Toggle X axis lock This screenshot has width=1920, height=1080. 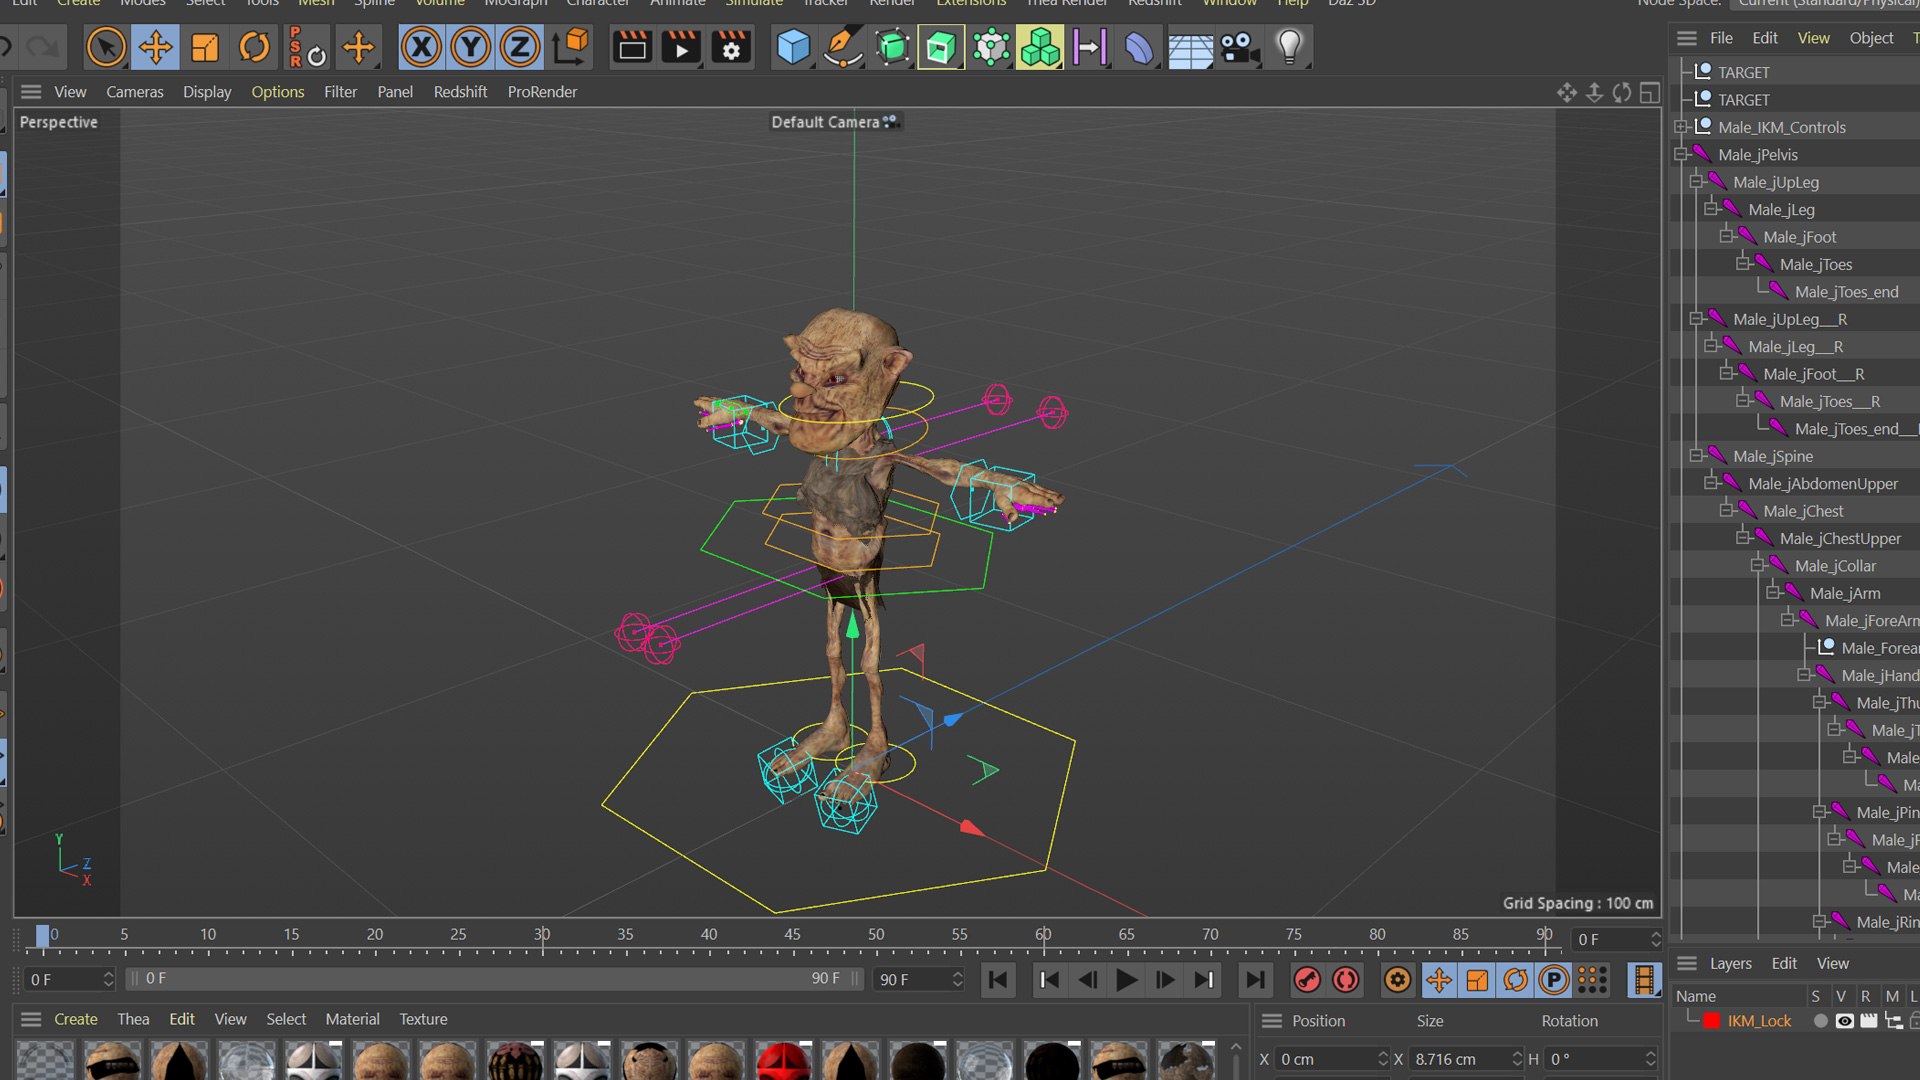coord(421,47)
